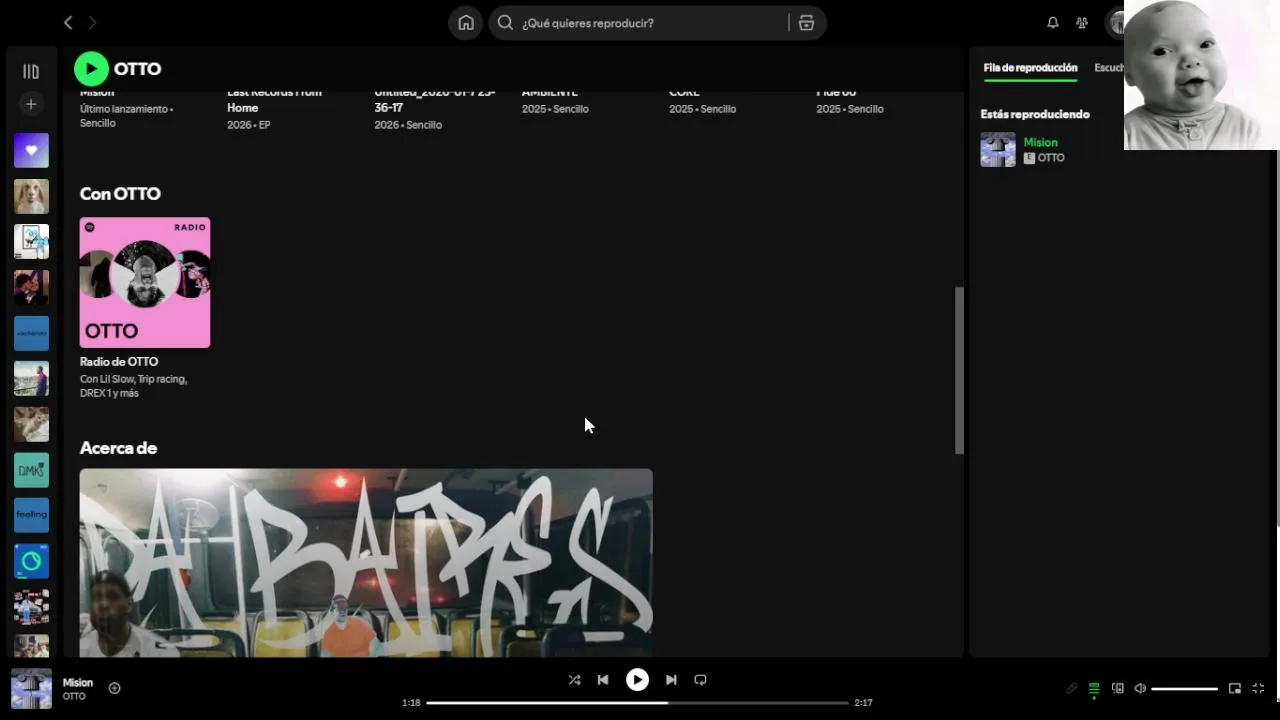Open the miniplayer
This screenshot has width=1280, height=720.
(1235, 688)
